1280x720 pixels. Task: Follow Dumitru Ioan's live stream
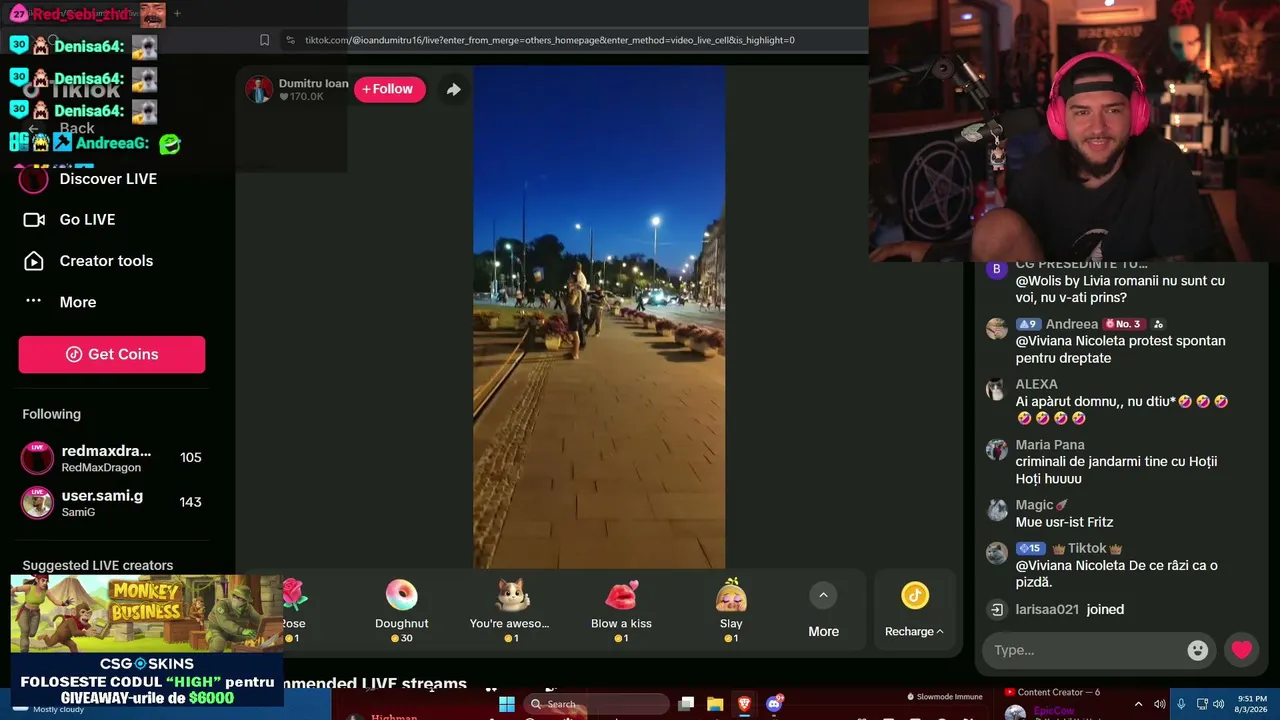click(390, 89)
